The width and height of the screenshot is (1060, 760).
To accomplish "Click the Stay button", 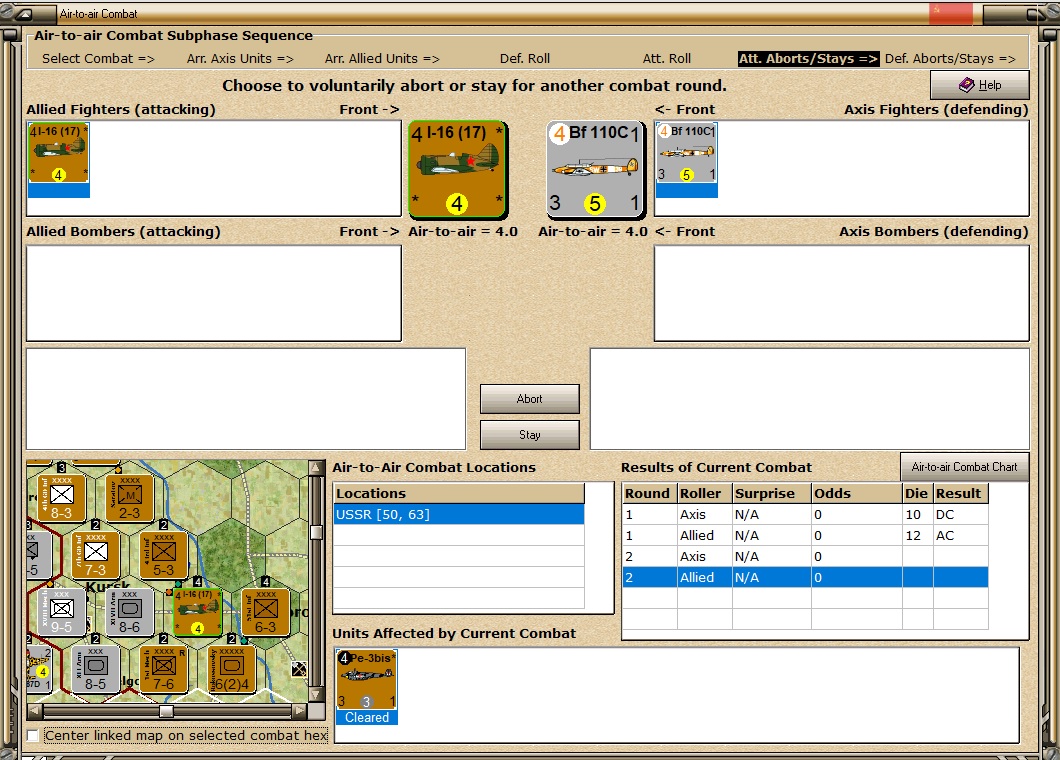I will 529,435.
